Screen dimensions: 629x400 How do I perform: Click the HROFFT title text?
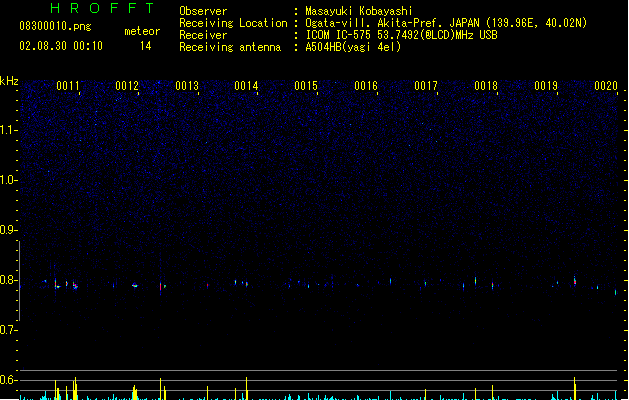click(x=102, y=8)
